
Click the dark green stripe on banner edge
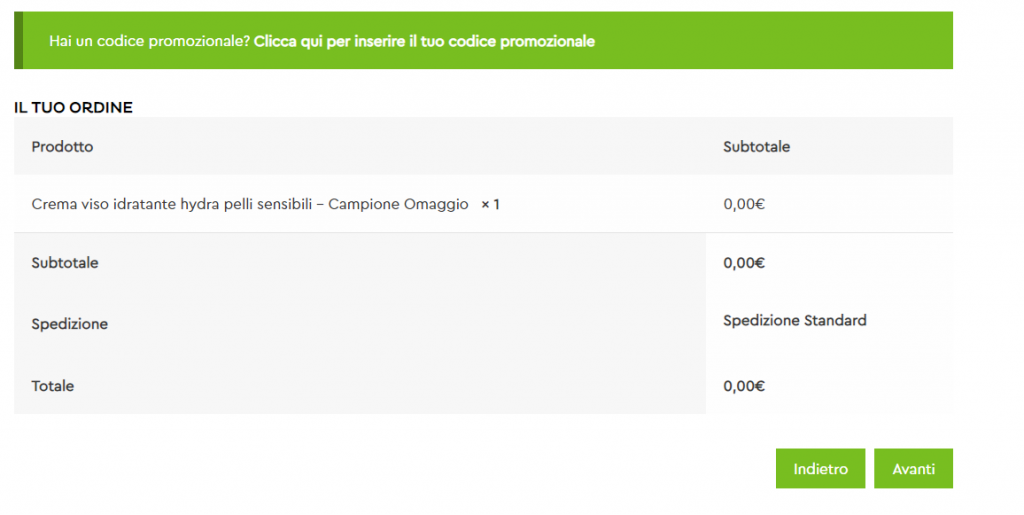coord(18,41)
